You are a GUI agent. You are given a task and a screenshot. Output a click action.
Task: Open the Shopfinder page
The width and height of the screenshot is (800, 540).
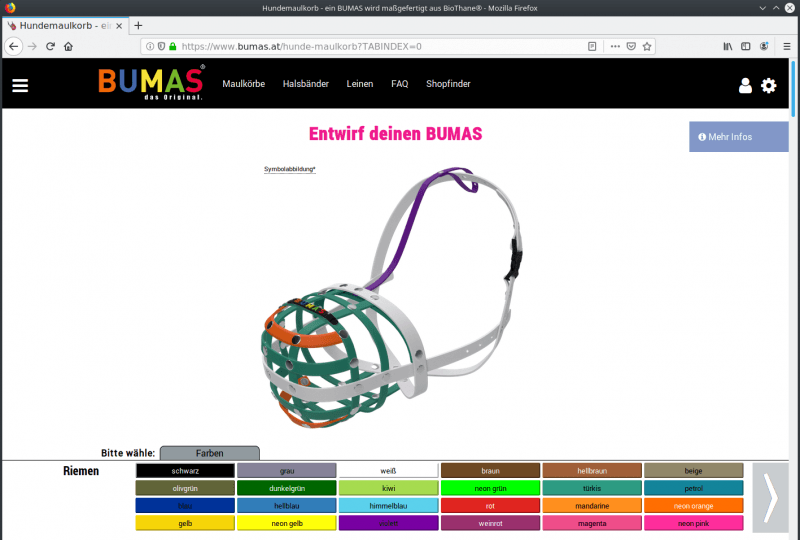coord(448,84)
